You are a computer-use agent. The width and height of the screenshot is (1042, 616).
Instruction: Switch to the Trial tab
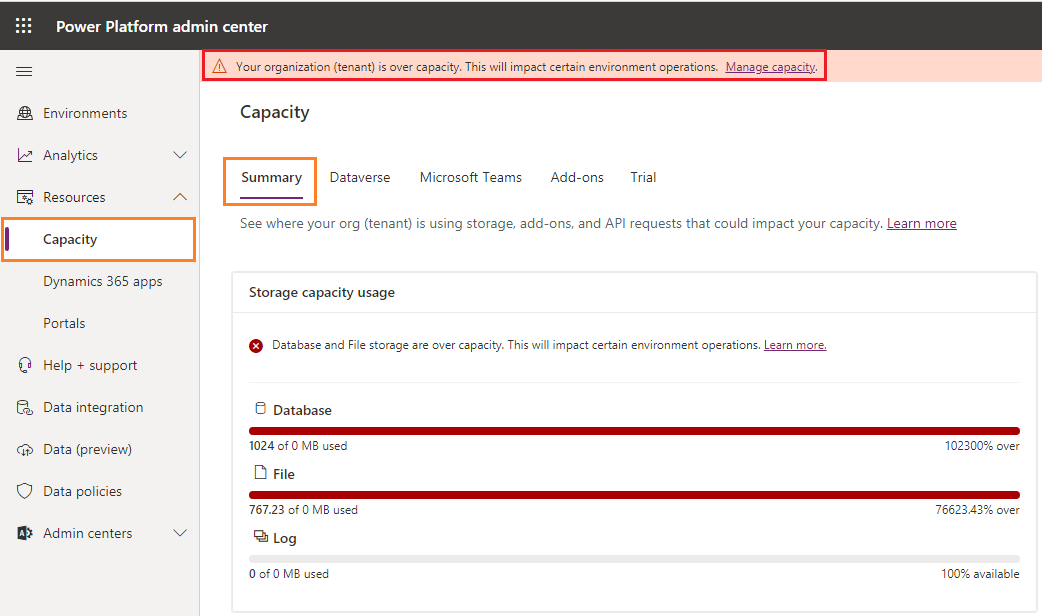tap(643, 177)
